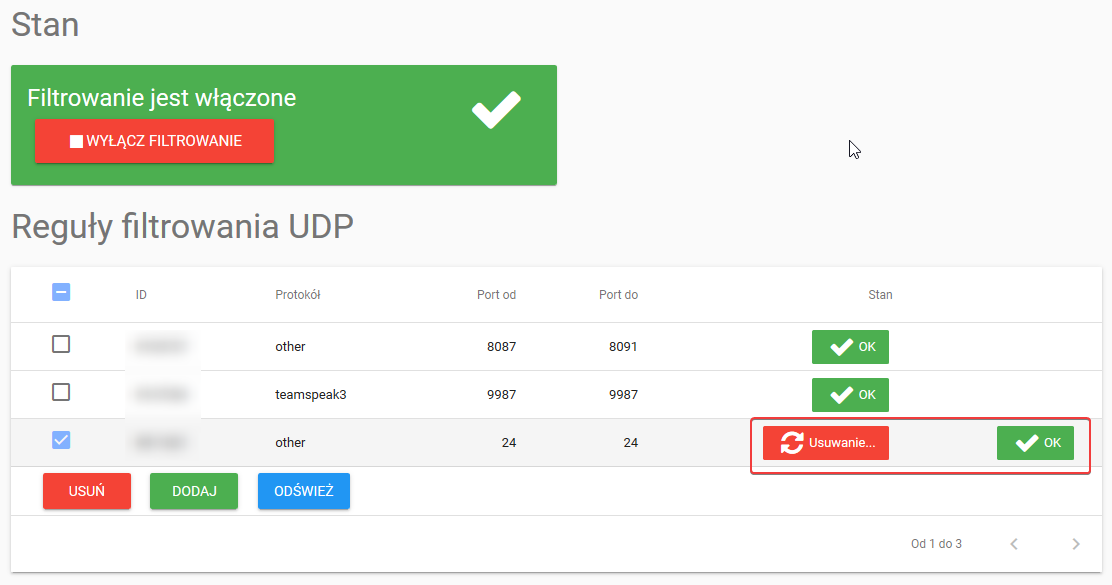Click the red Usuwanie... status button
The height and width of the screenshot is (585, 1112).
pos(826,443)
